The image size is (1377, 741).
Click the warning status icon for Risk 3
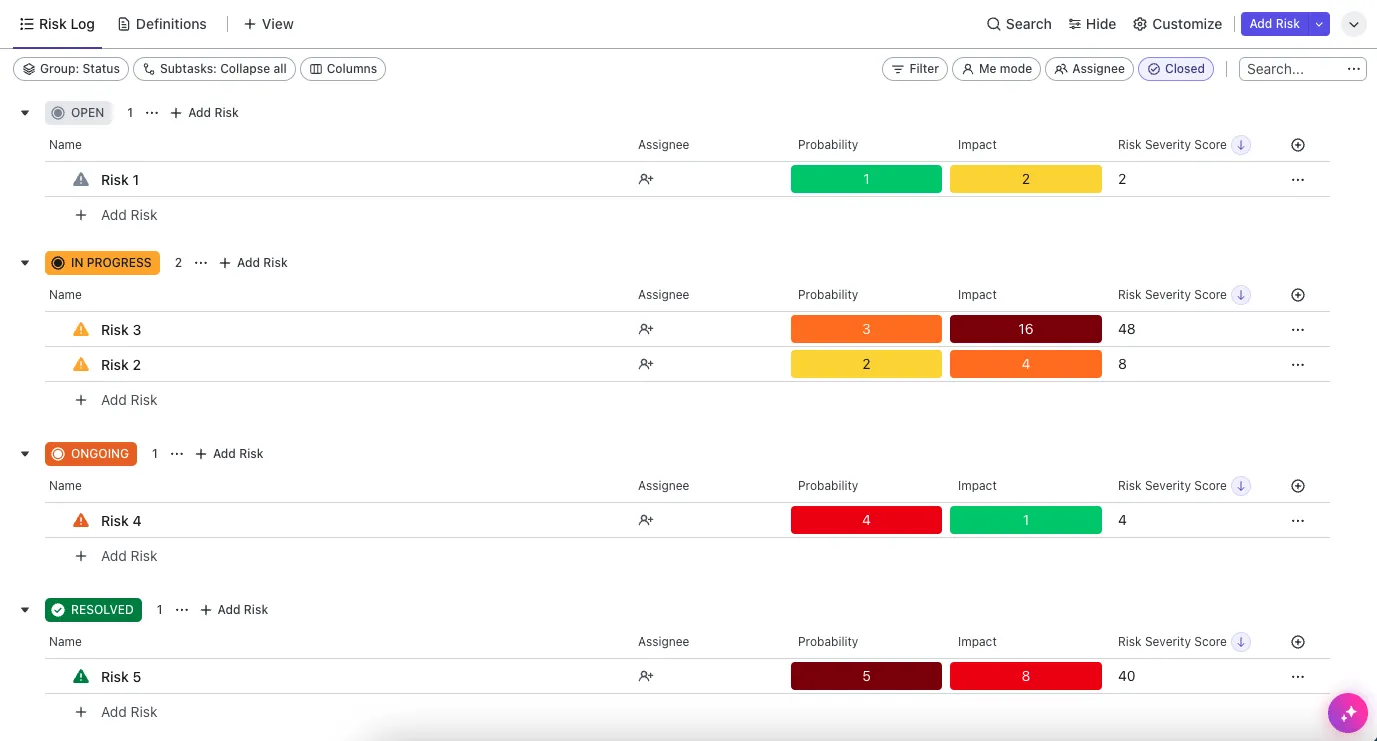point(81,329)
